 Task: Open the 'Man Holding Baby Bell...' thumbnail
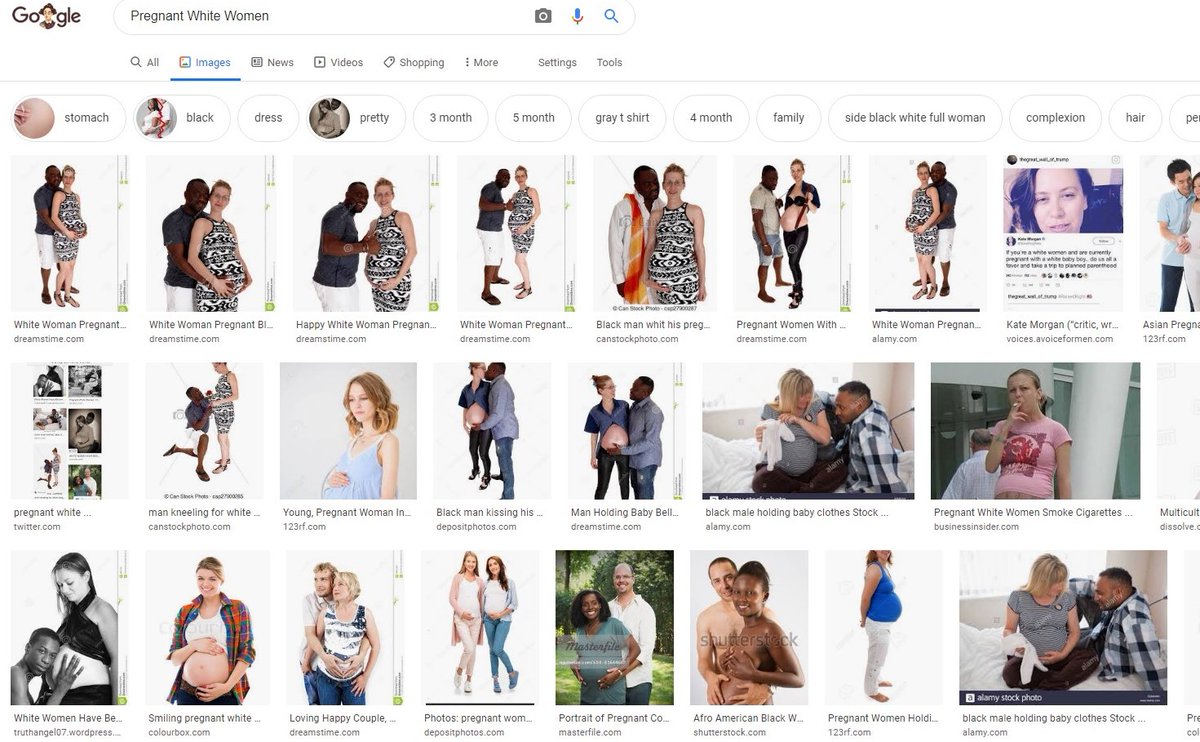point(627,431)
